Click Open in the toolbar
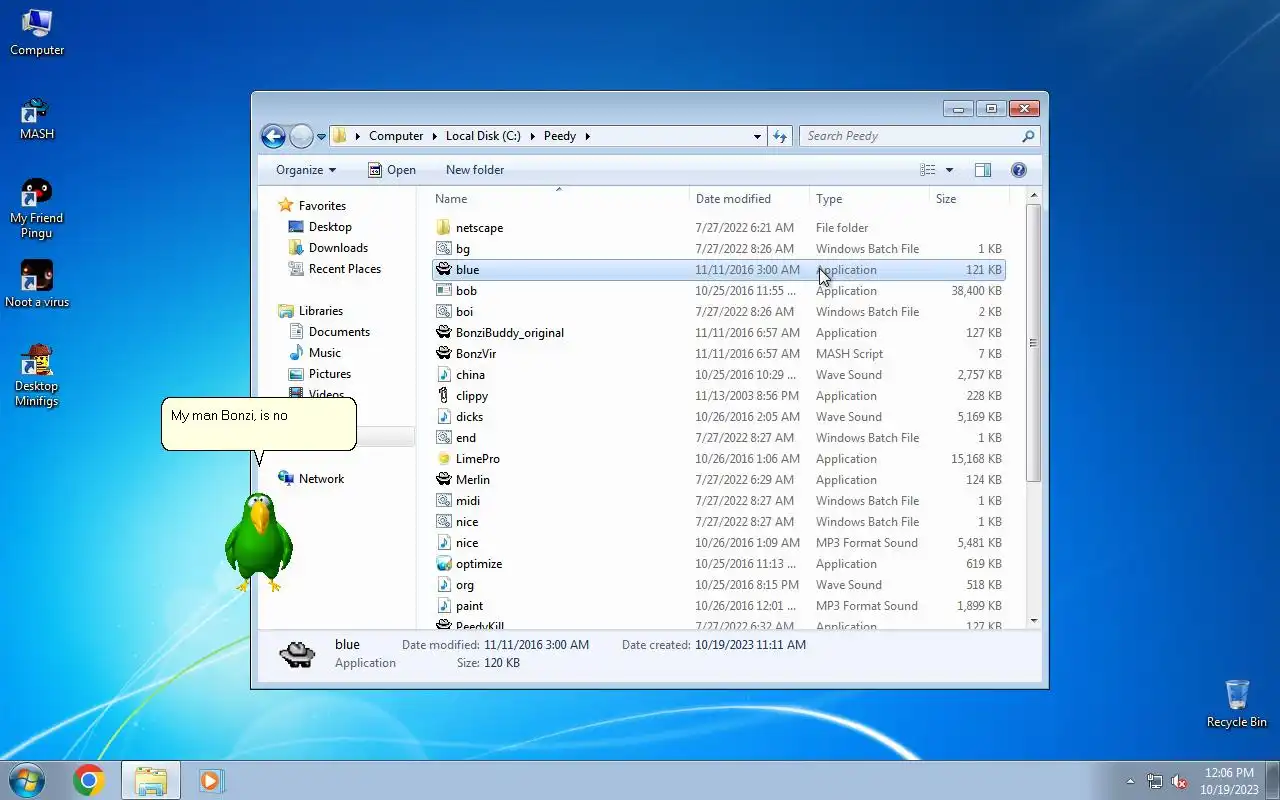 [391, 170]
